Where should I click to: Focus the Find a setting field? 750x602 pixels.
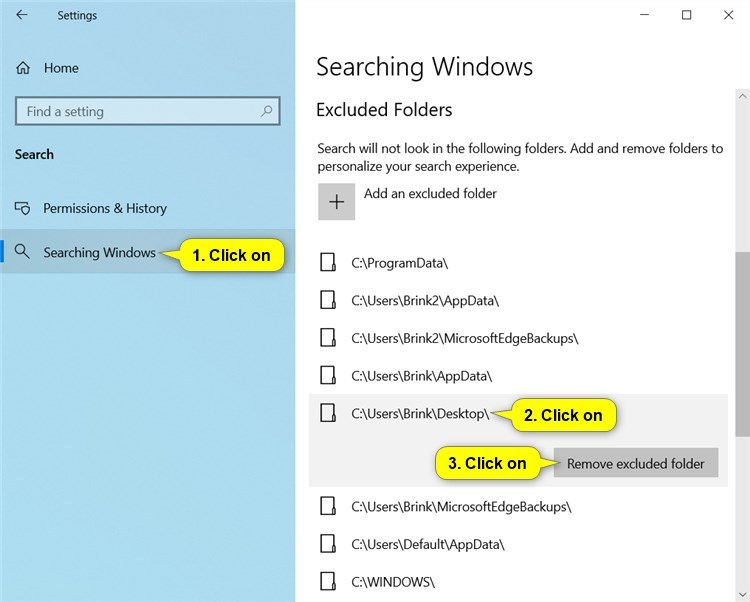click(148, 111)
